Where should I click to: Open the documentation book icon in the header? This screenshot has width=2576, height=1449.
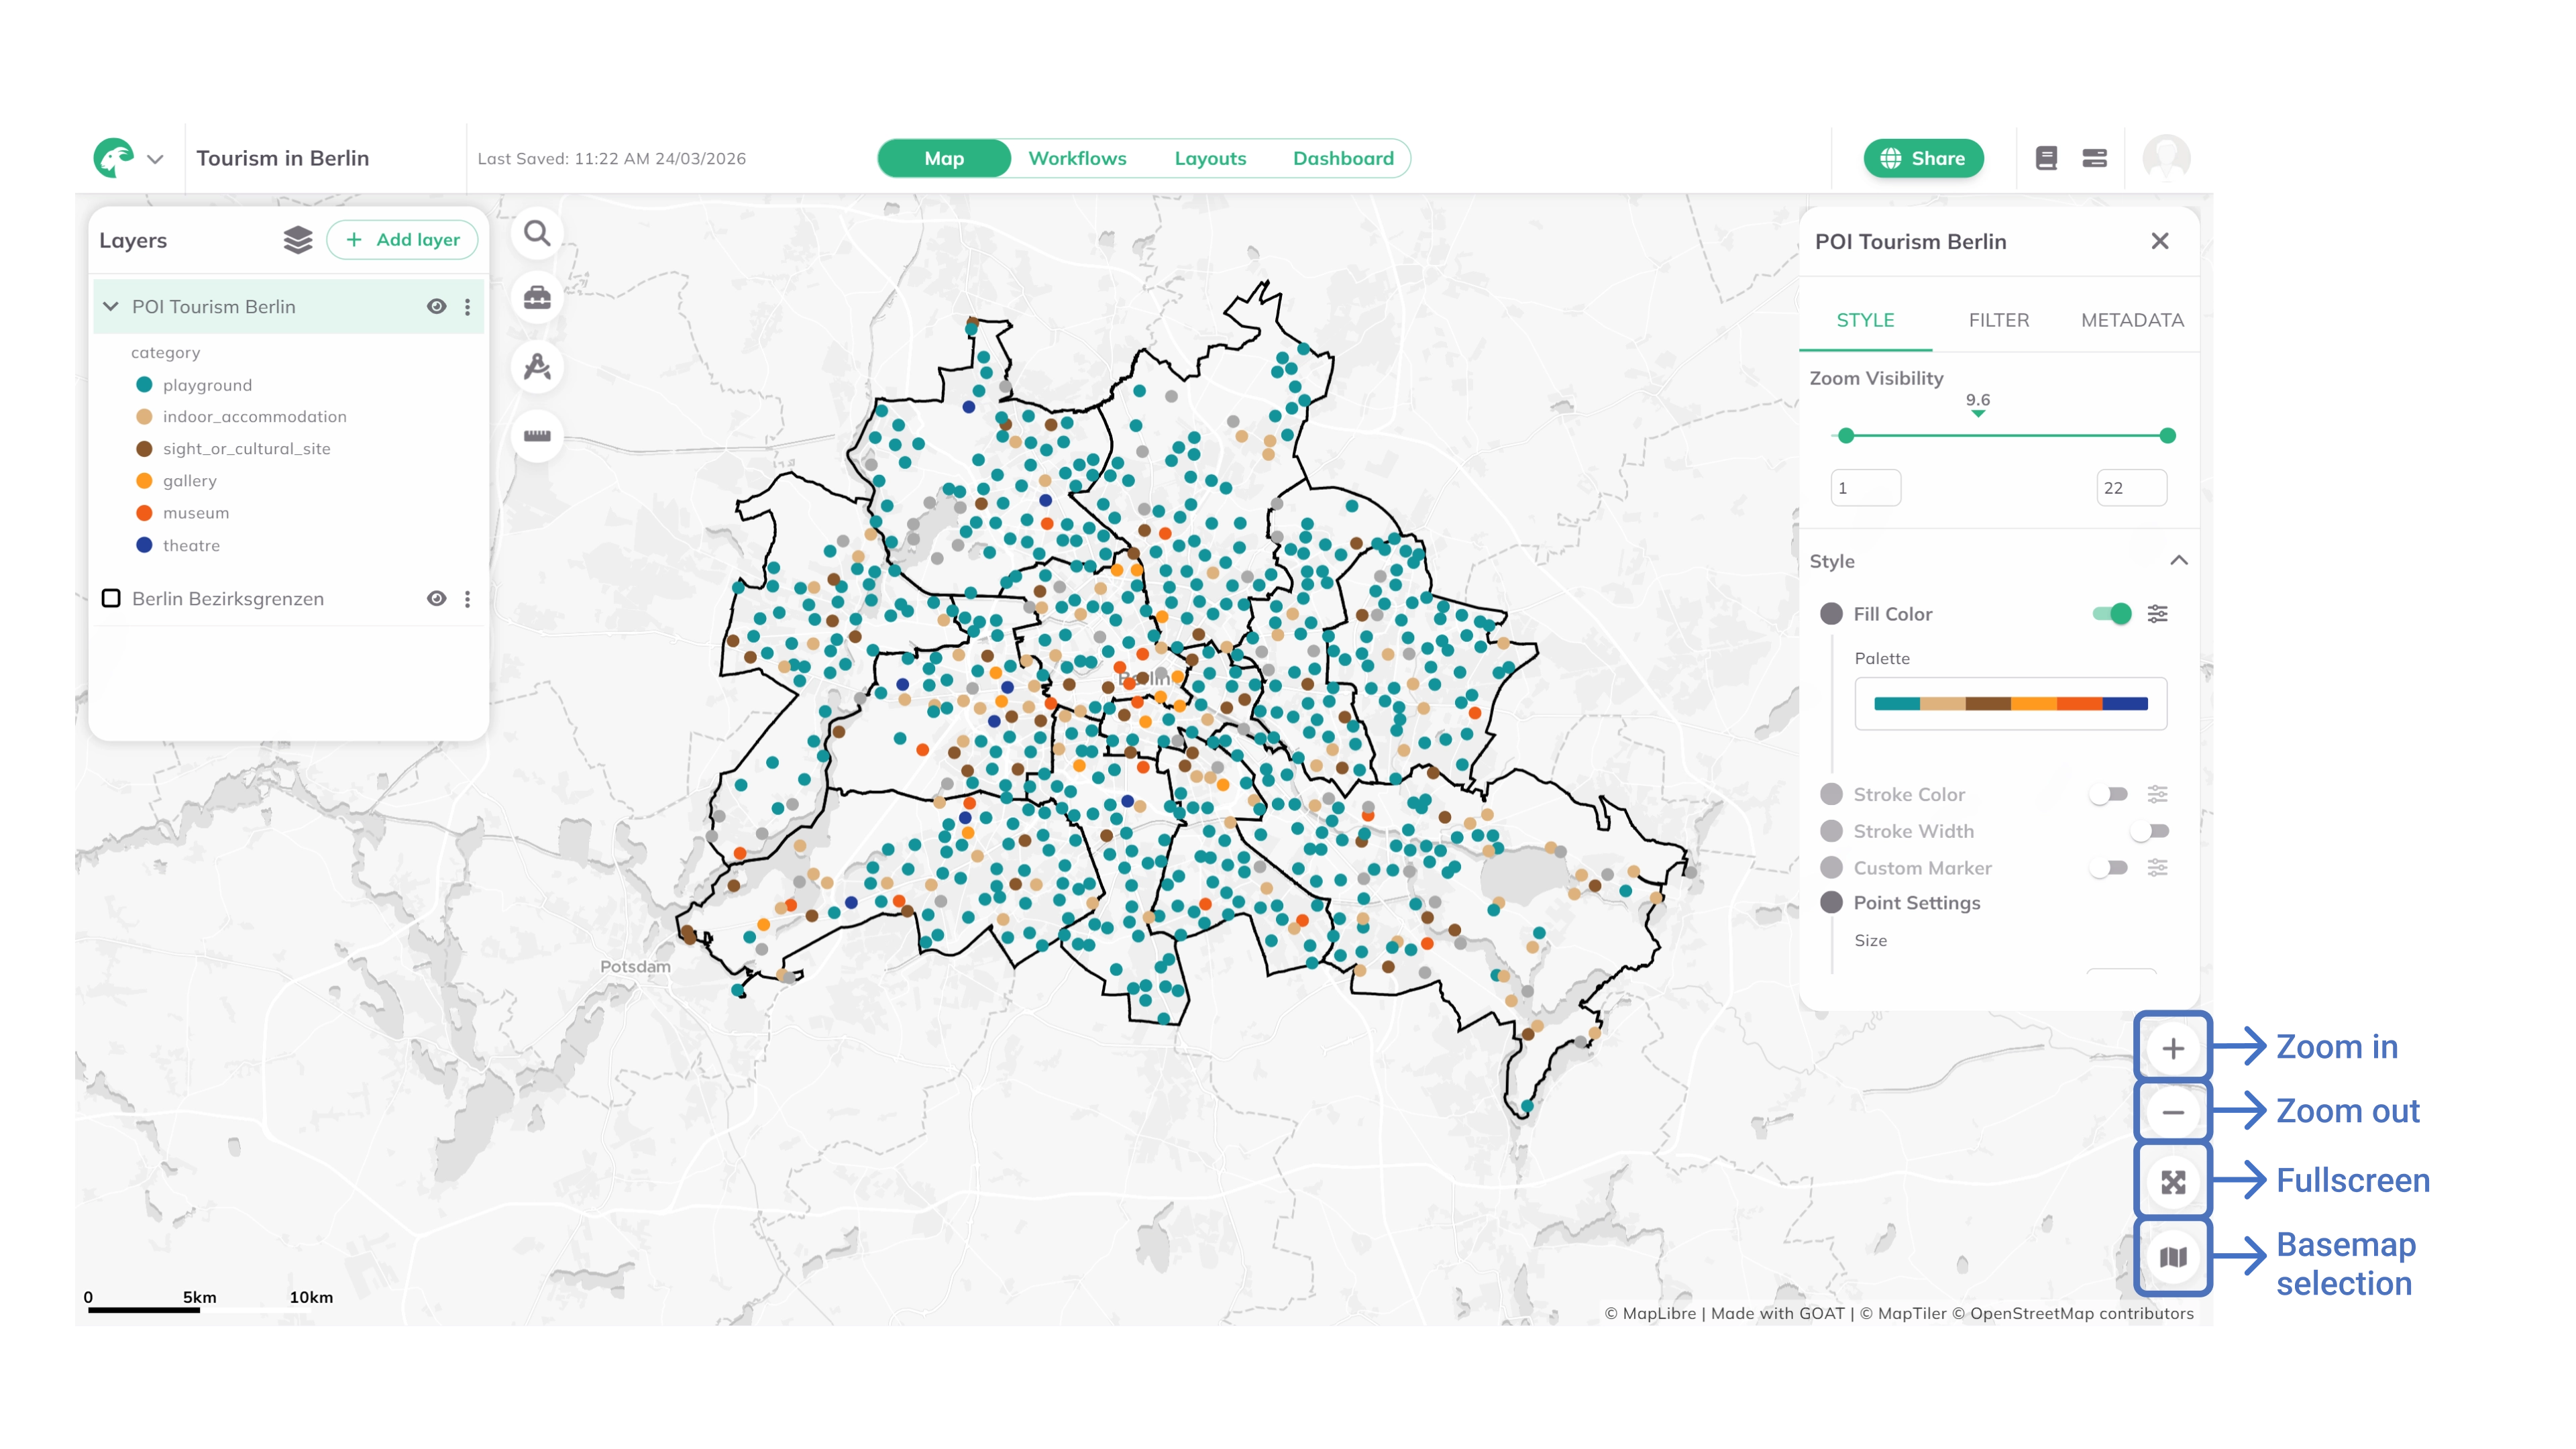(x=2047, y=157)
